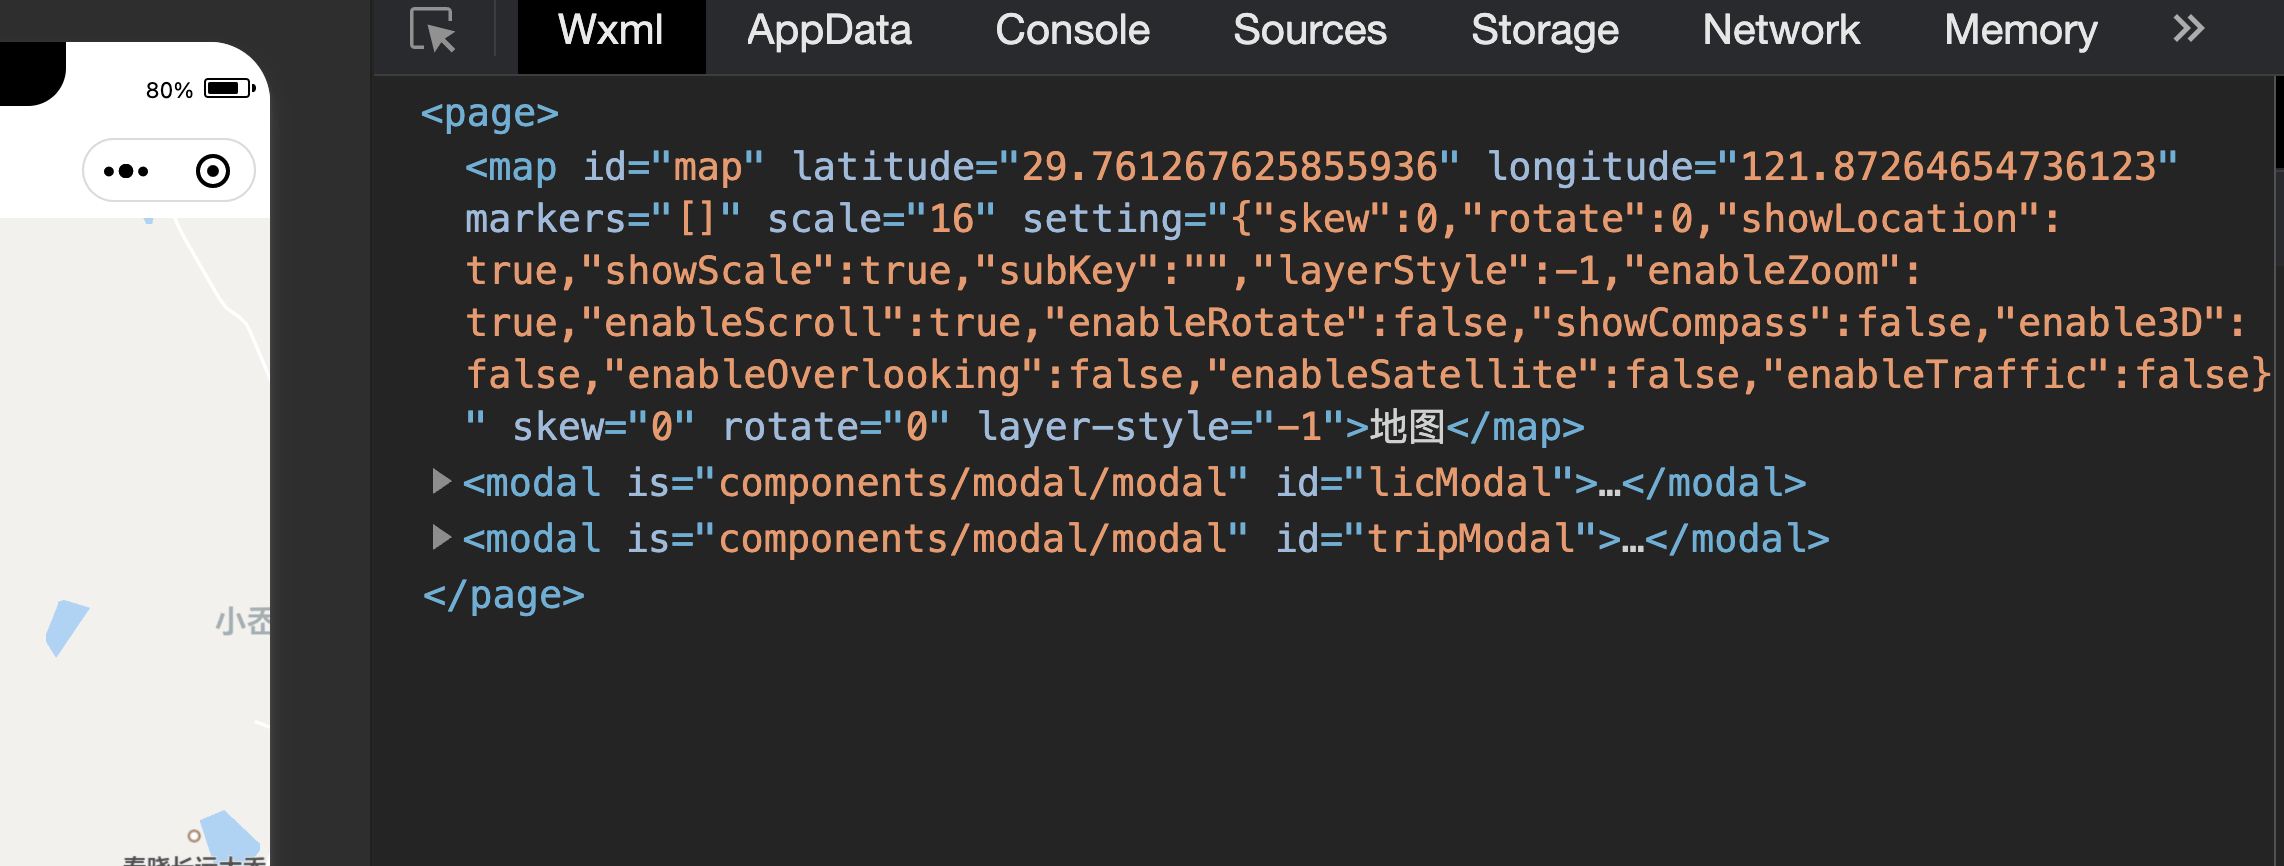This screenshot has height=866, width=2284.
Task: Click the layer-style="-1" attribute
Action: pos(1161,427)
